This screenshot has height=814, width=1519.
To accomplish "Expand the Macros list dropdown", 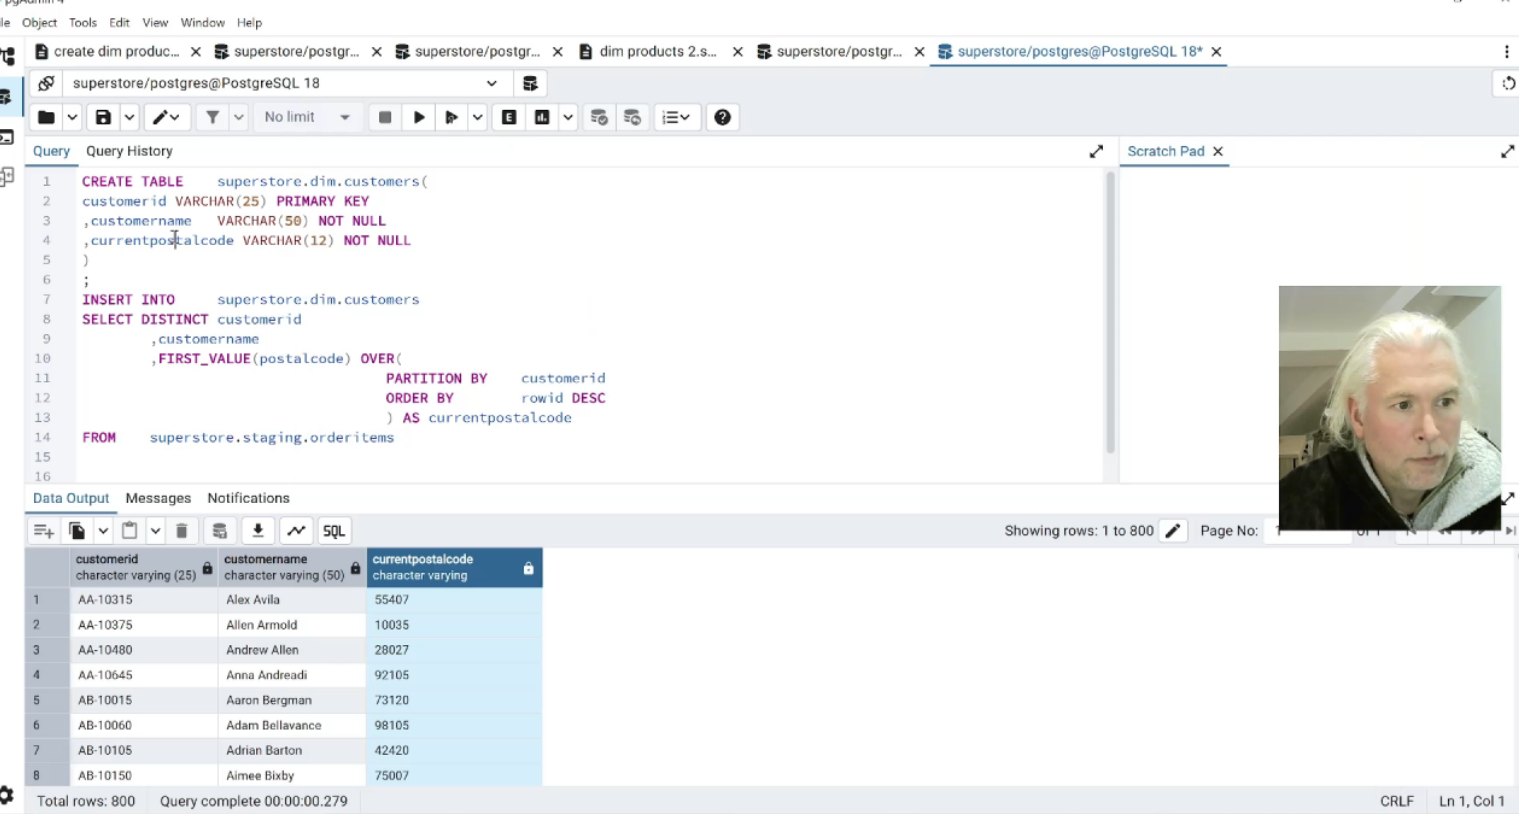I will pos(676,117).
